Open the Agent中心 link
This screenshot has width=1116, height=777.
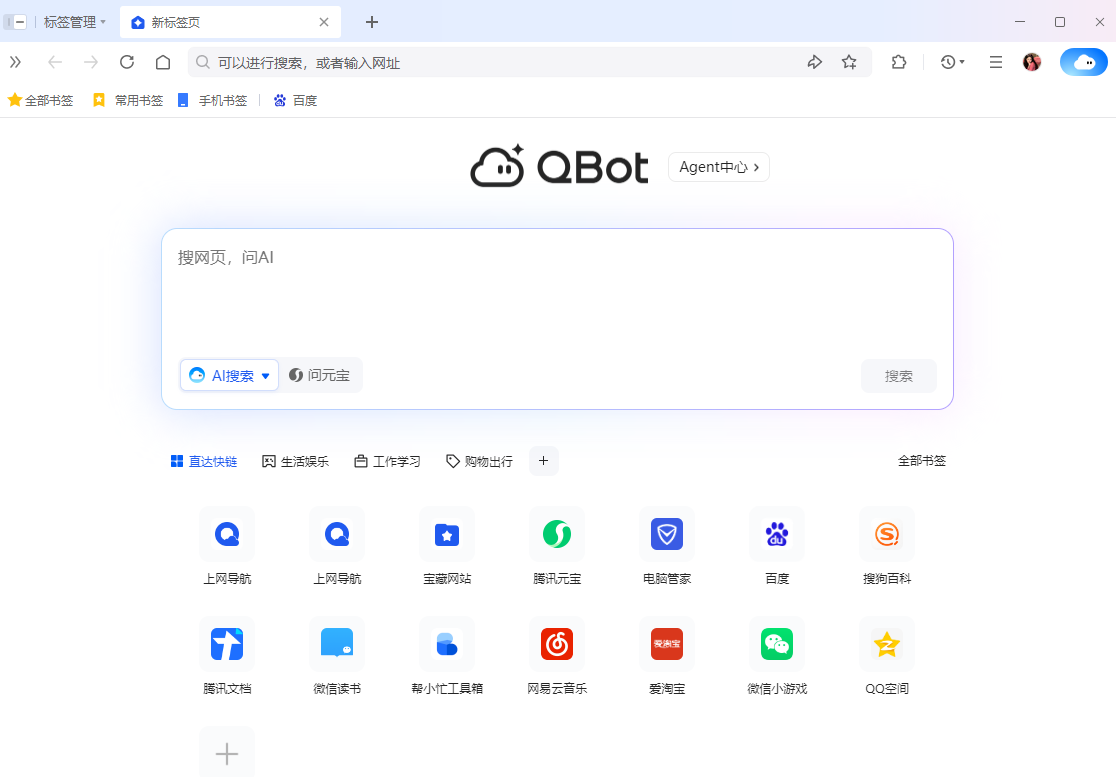tap(718, 167)
